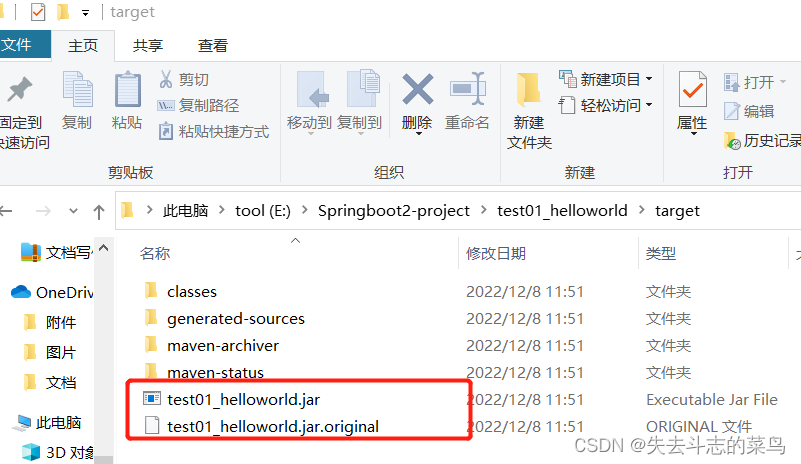Select the test01_helloworld.jar file name

tap(243, 399)
